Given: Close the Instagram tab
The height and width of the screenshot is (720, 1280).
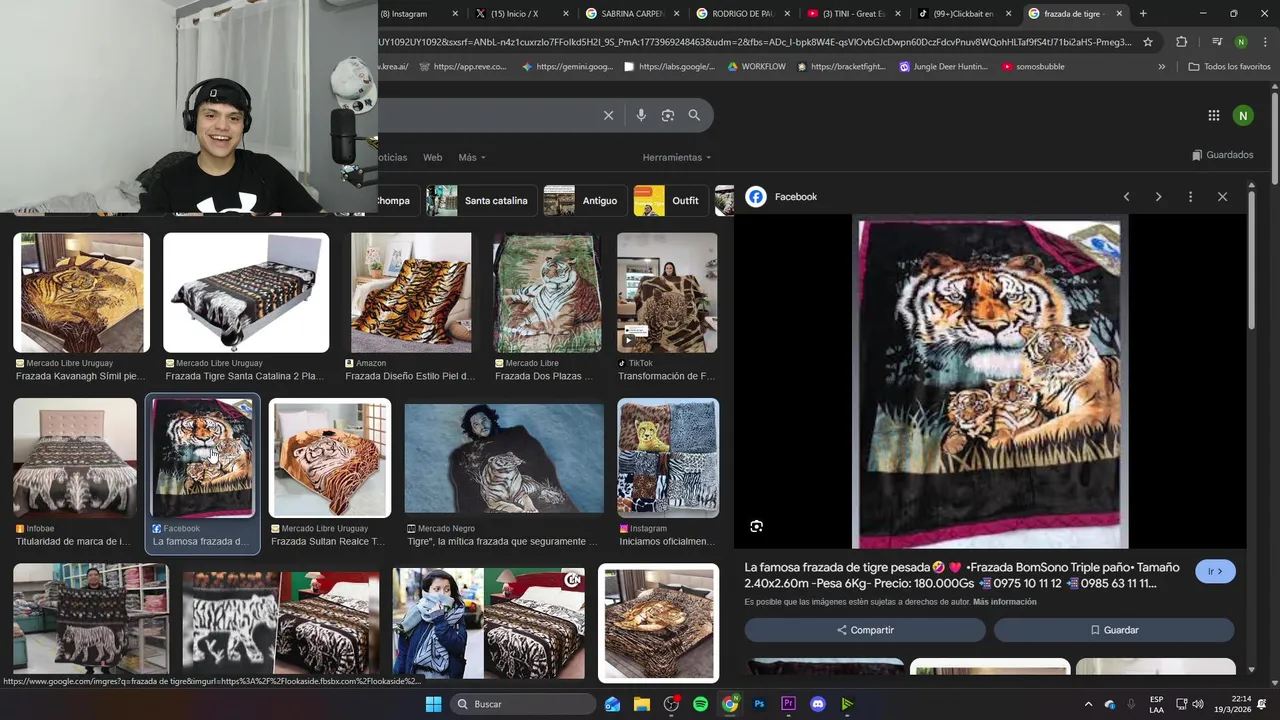Looking at the screenshot, I should (x=455, y=14).
